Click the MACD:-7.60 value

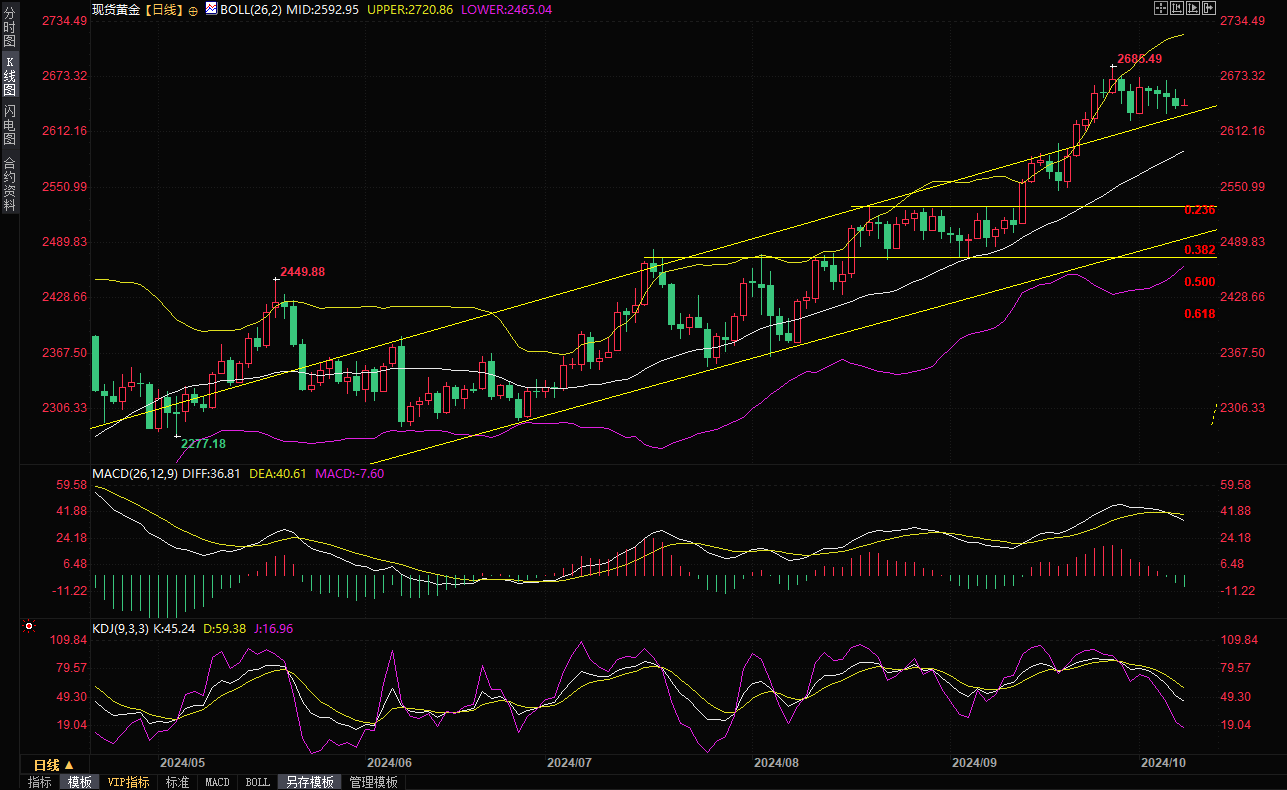pos(349,474)
